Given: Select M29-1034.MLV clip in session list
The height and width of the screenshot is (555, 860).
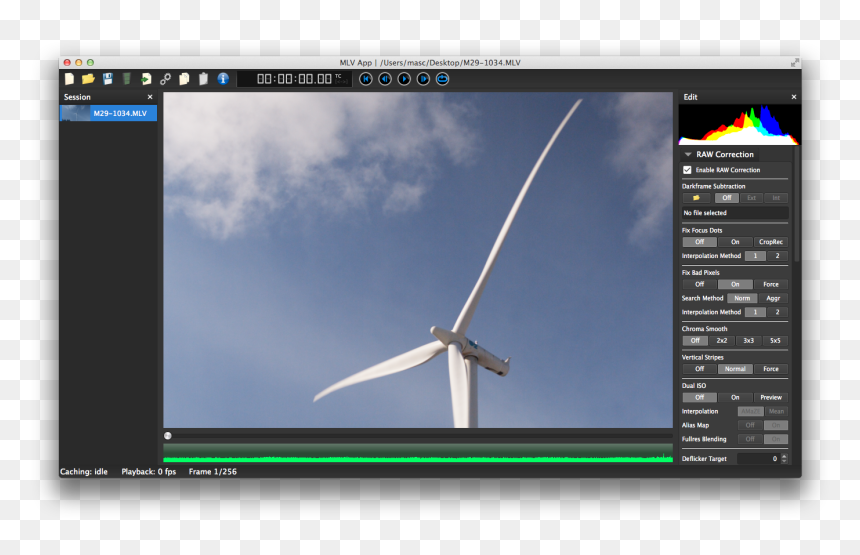Looking at the screenshot, I should [109, 113].
